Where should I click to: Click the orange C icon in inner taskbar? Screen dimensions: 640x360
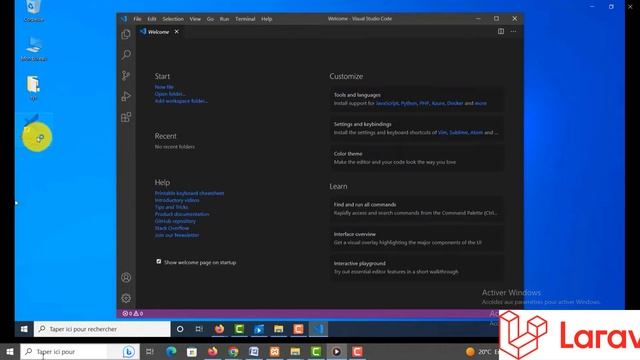point(298,329)
